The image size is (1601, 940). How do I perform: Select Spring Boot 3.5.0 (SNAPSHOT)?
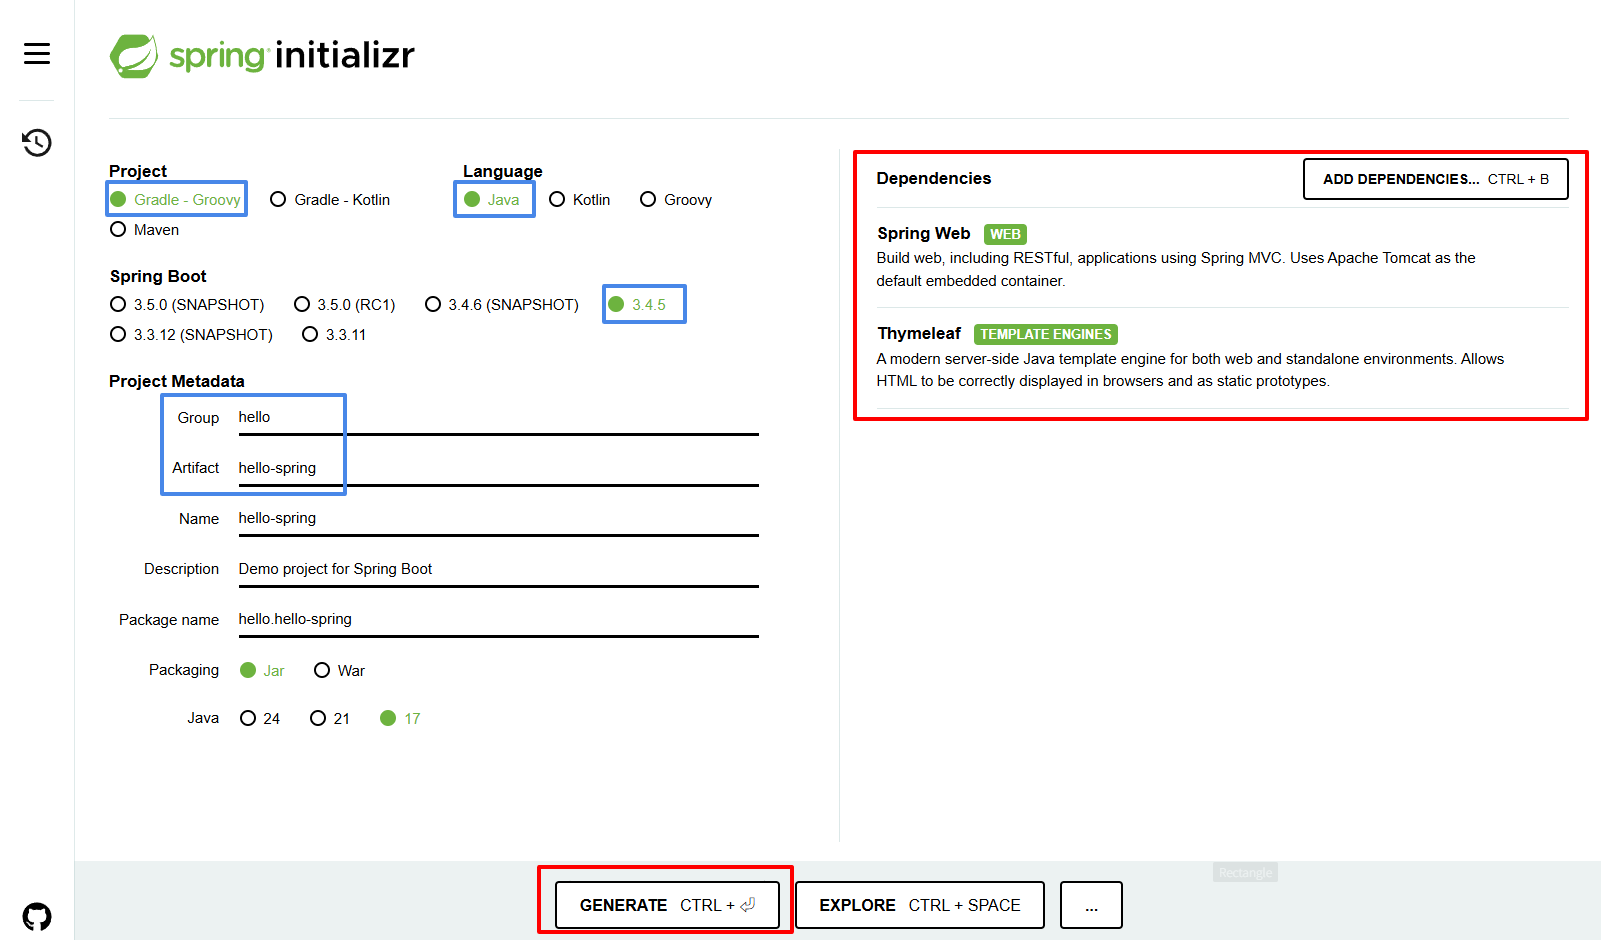(x=187, y=304)
